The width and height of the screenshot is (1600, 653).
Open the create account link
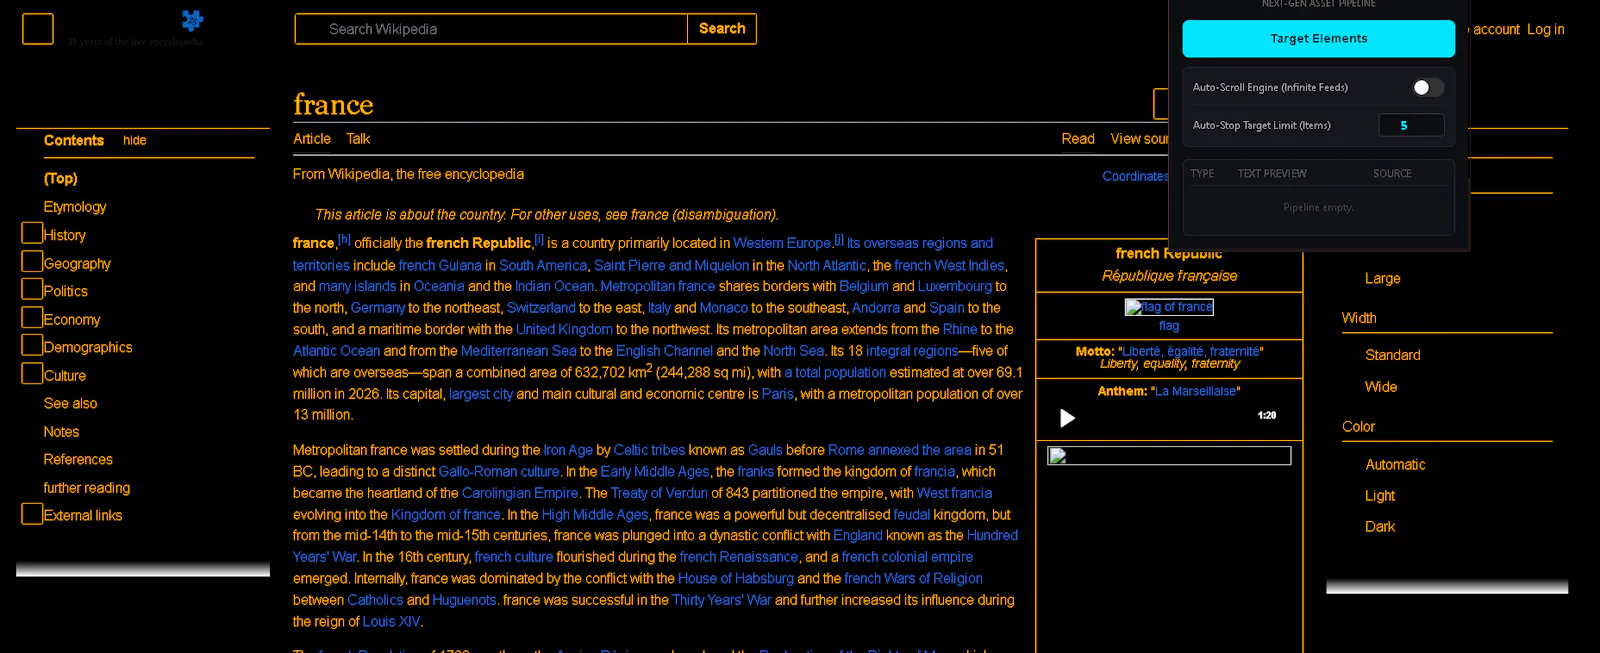[x=1494, y=30]
